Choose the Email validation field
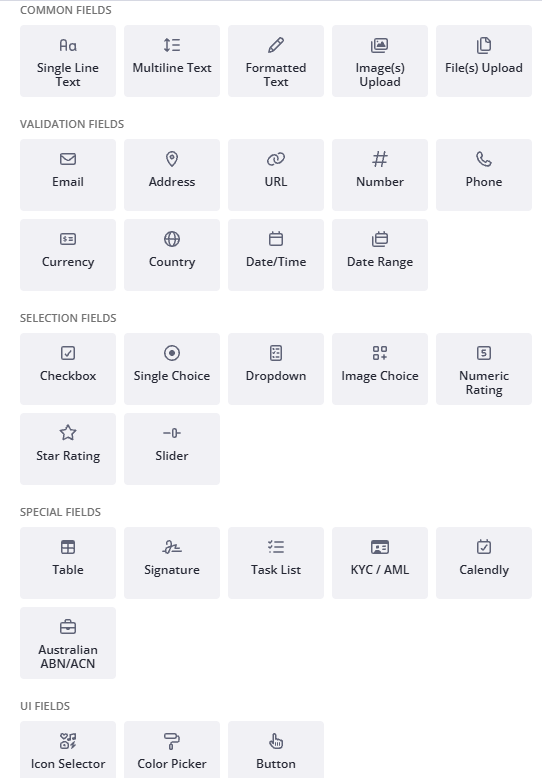Screen dimensions: 542x780 coord(68,175)
